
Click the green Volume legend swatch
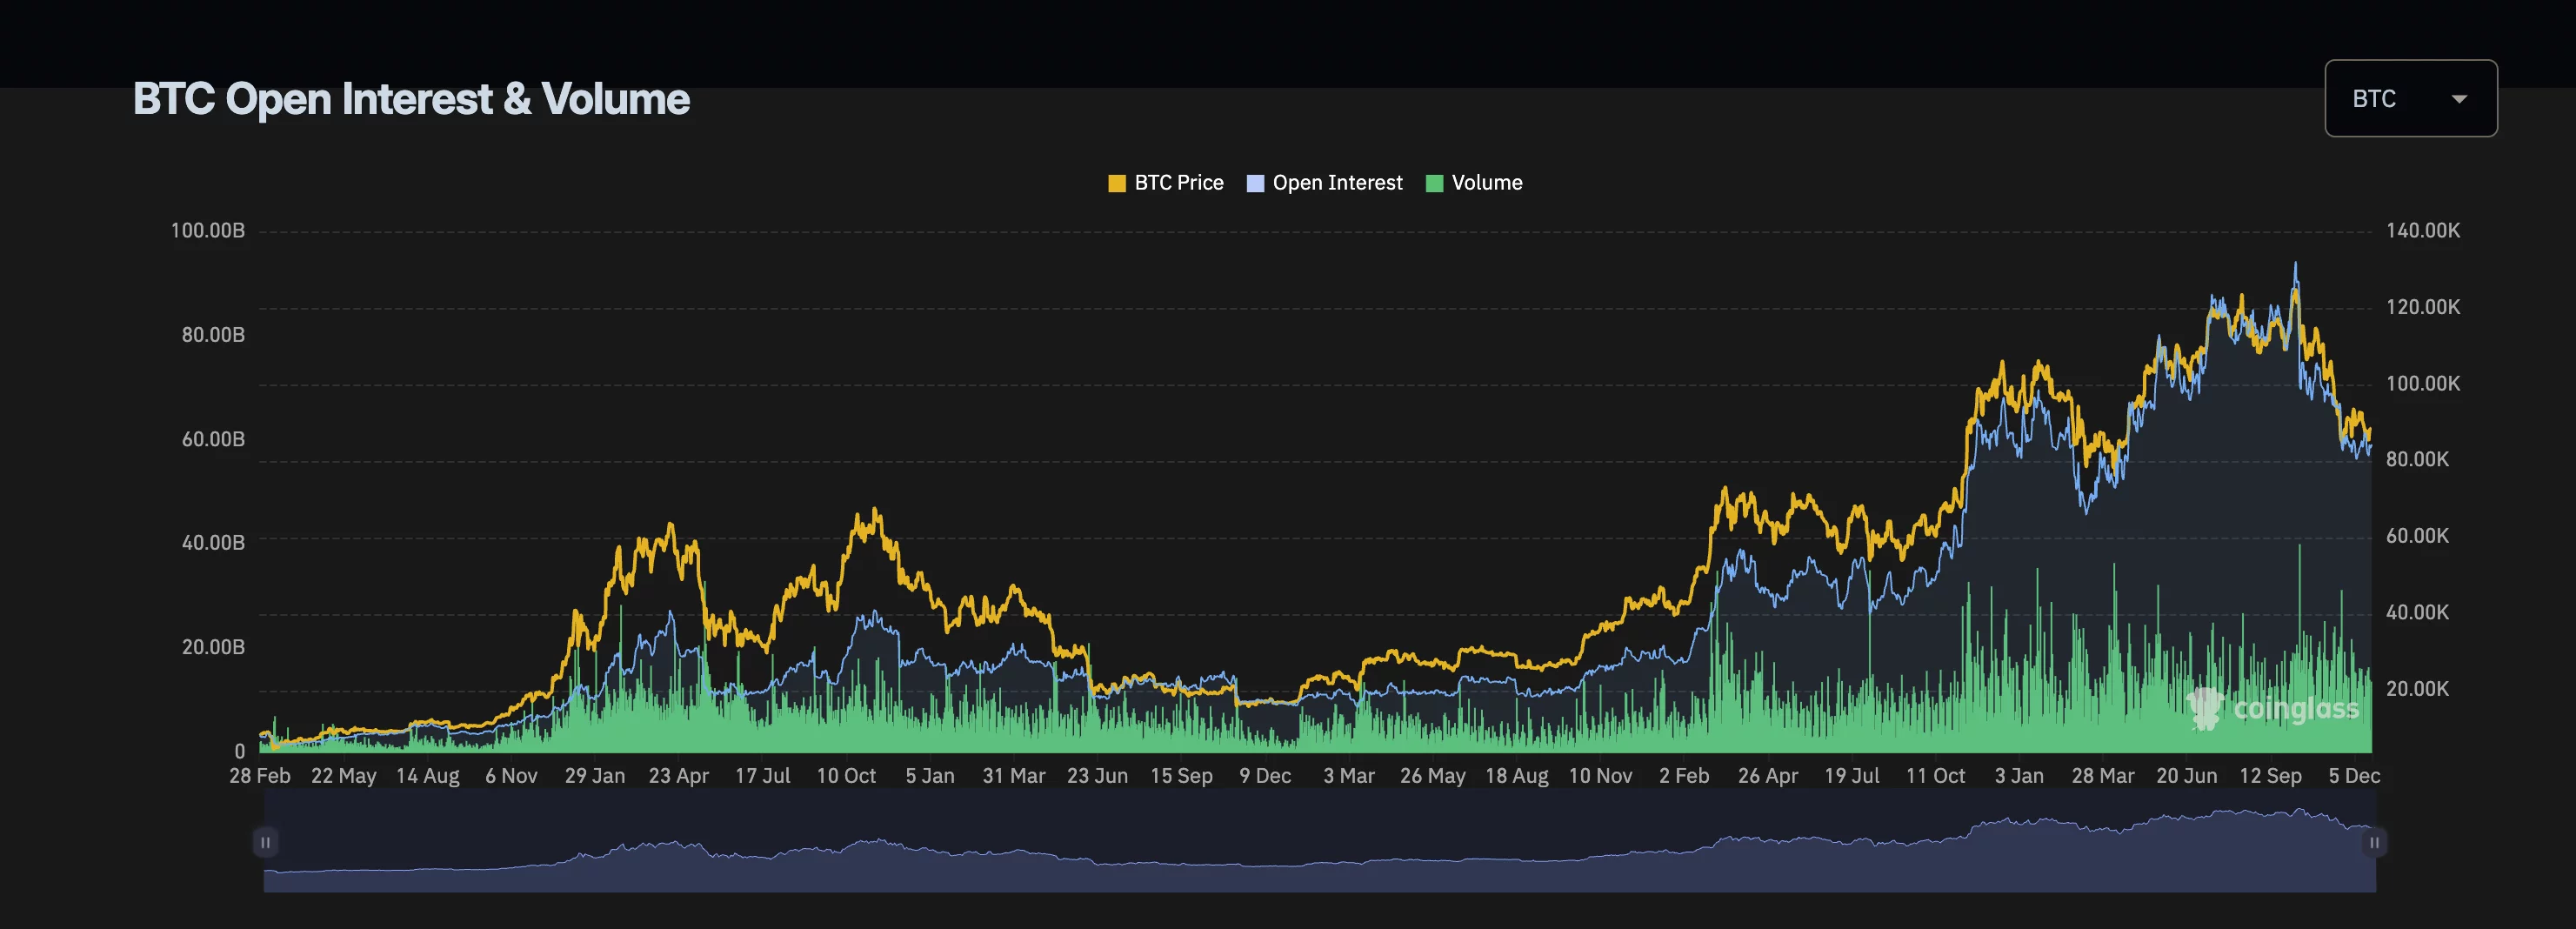click(1434, 182)
